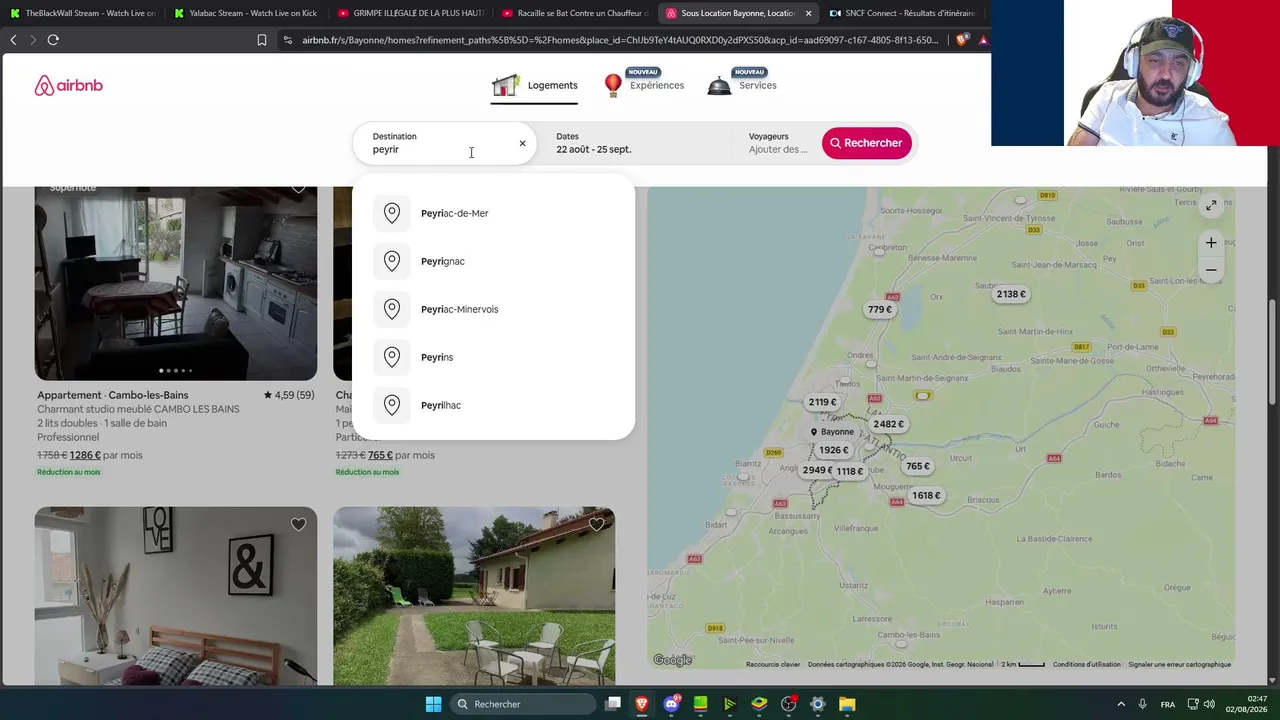Image resolution: width=1280 pixels, height=720 pixels.
Task: Click the Google logo on the map
Action: click(x=672, y=660)
